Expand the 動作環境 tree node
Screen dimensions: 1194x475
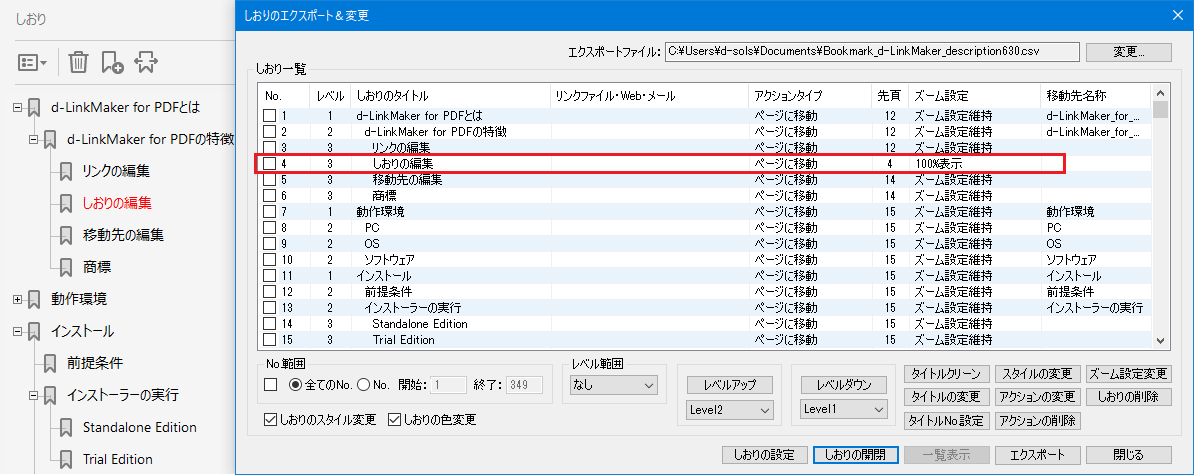click(18, 299)
